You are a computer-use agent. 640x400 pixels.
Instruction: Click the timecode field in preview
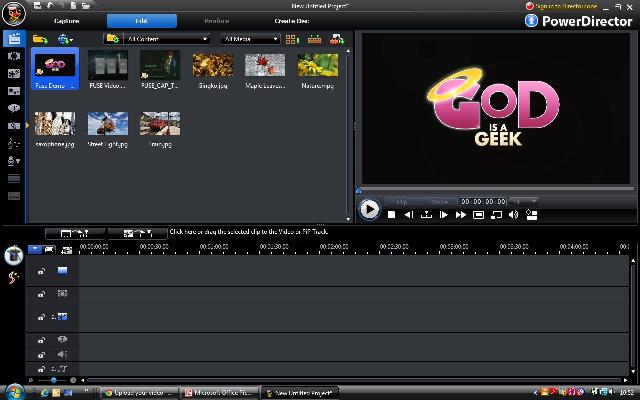coord(483,202)
